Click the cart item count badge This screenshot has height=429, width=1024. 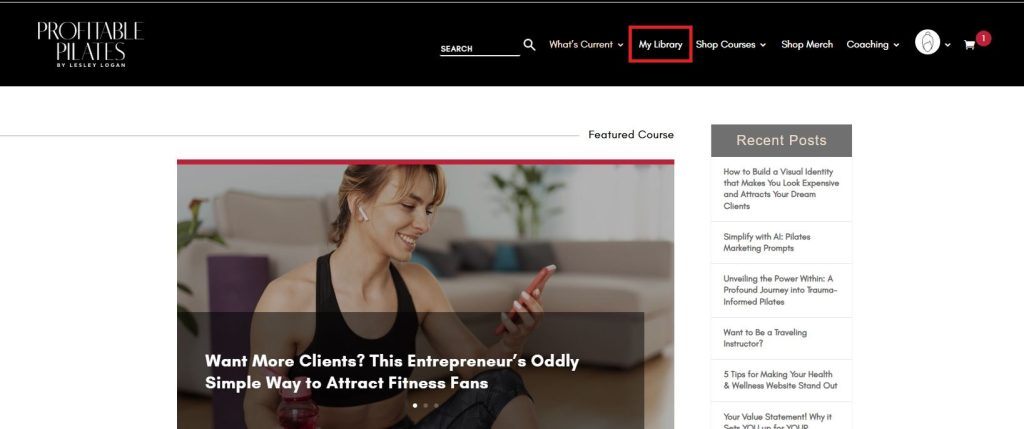[x=984, y=39]
